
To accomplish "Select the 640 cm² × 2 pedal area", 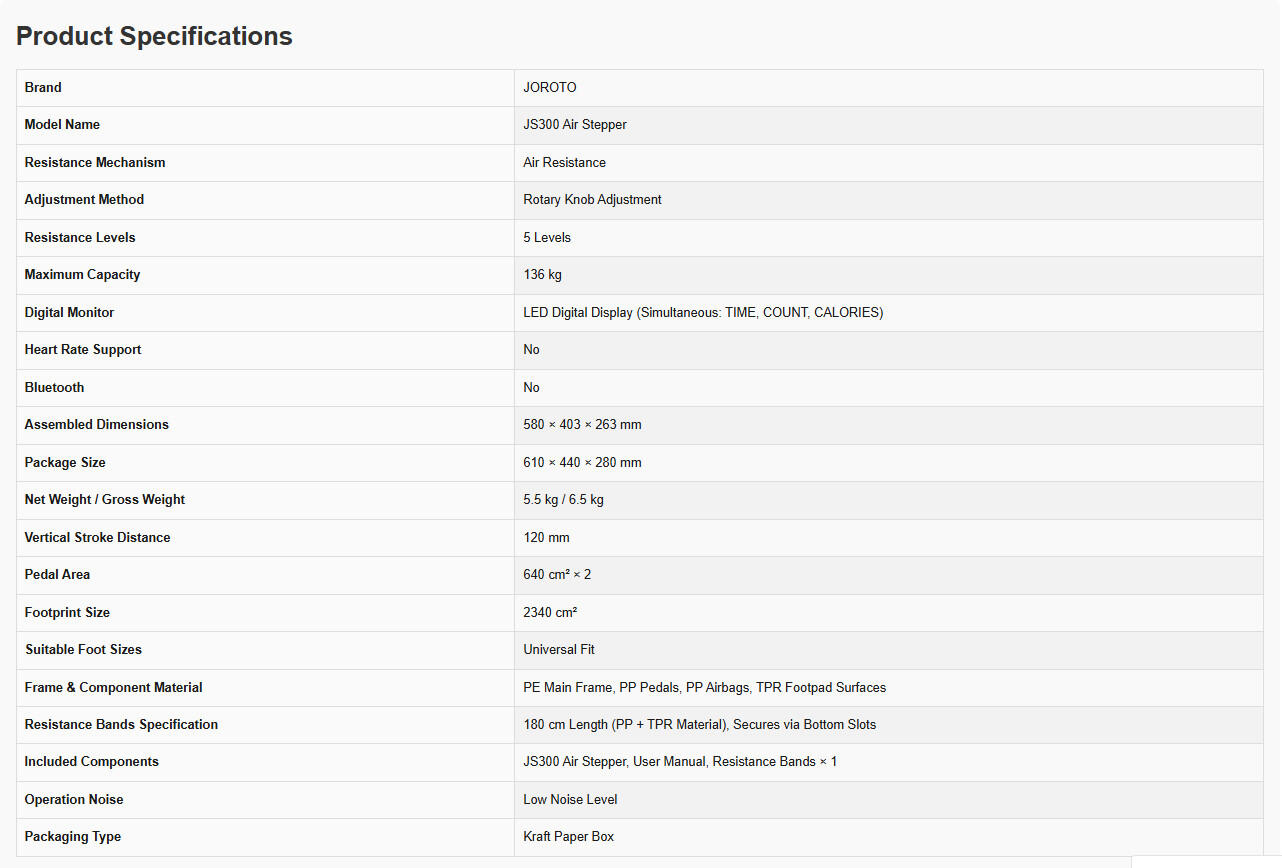I will pyautogui.click(x=557, y=575).
